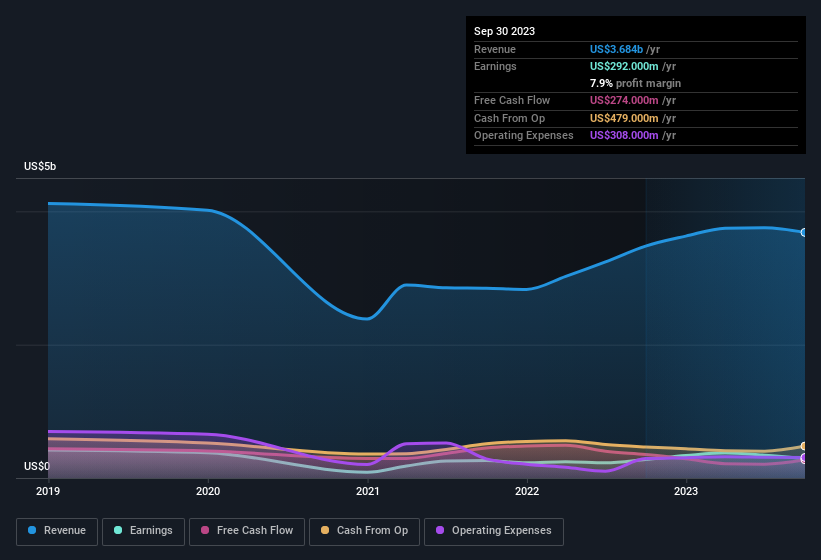Click the Sep 30 2023 tooltip date
This screenshot has width=821, height=560.
(x=504, y=31)
